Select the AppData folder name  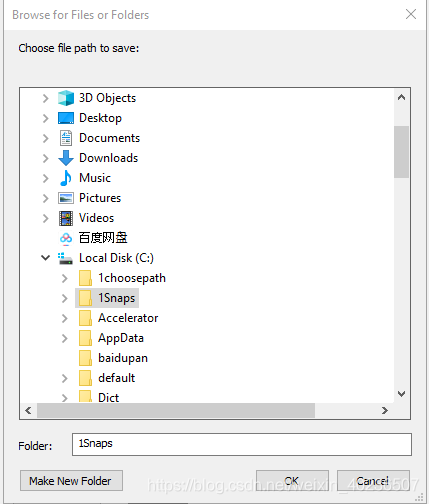[121, 338]
